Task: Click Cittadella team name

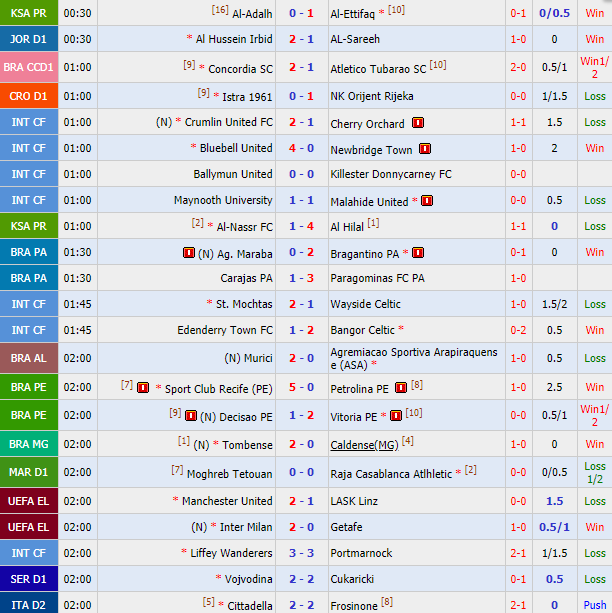Action: (250, 606)
